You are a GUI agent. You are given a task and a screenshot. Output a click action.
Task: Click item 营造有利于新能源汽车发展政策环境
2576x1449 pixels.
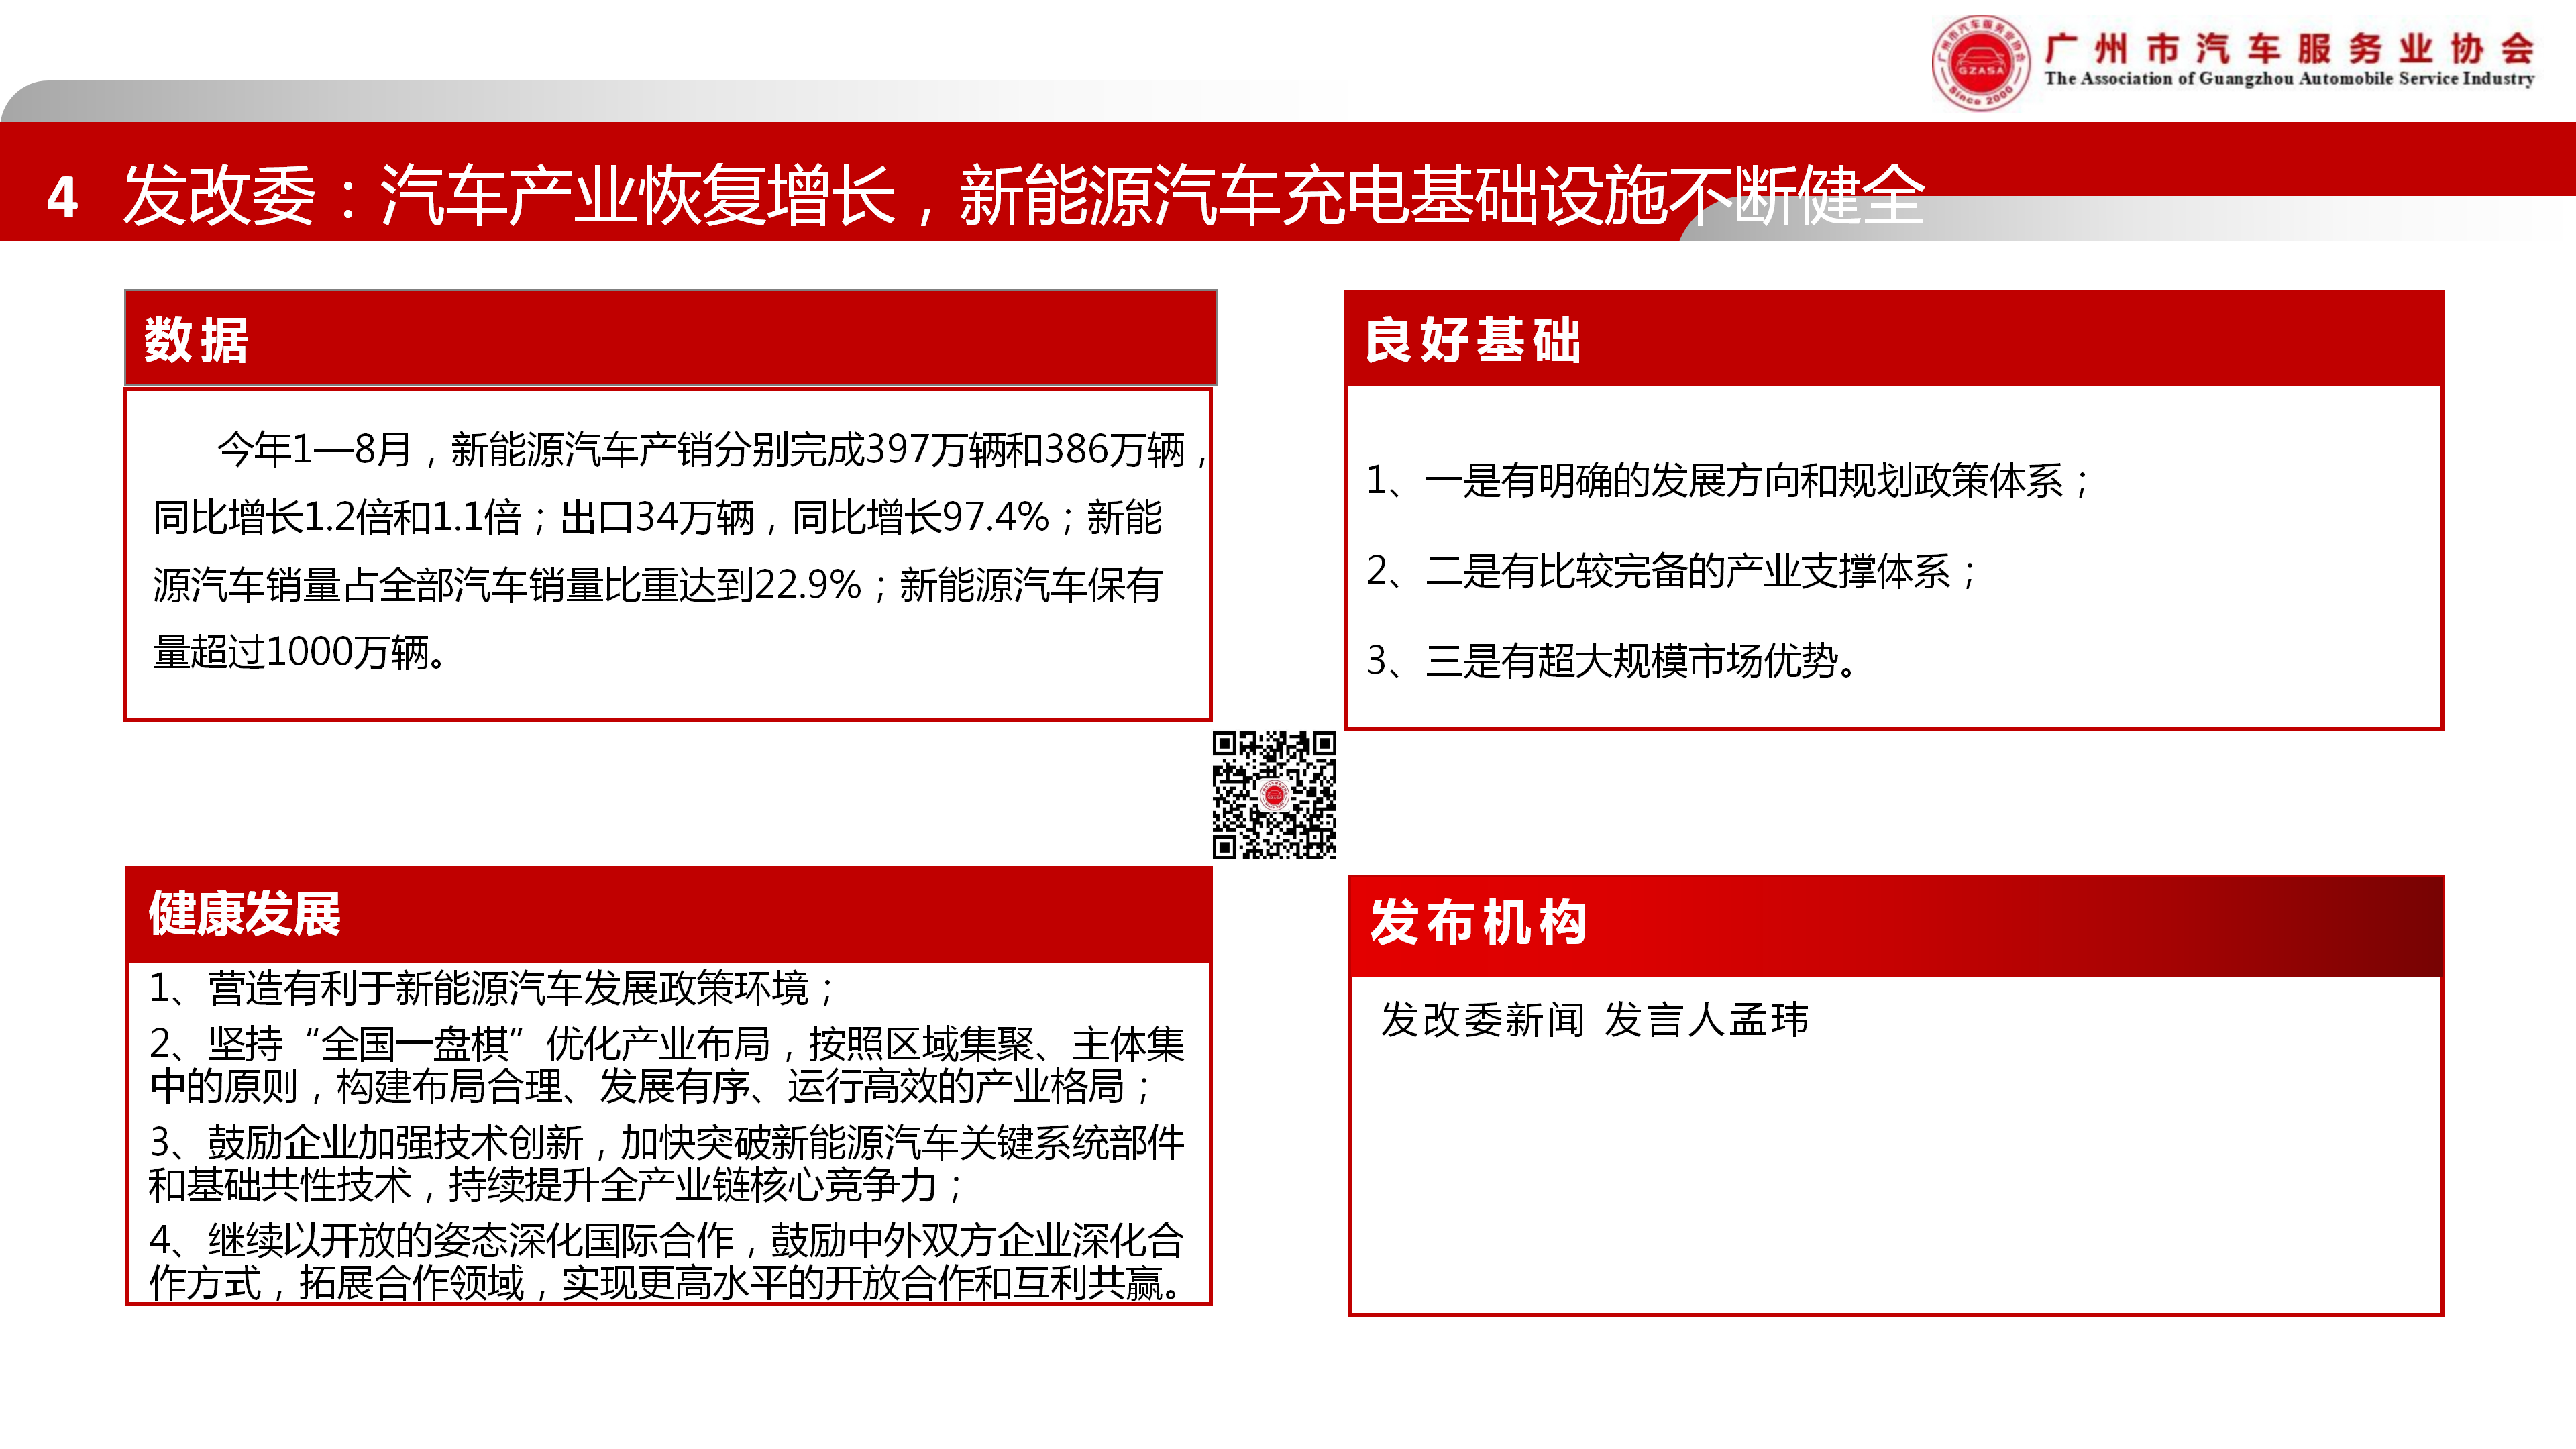[492, 988]
